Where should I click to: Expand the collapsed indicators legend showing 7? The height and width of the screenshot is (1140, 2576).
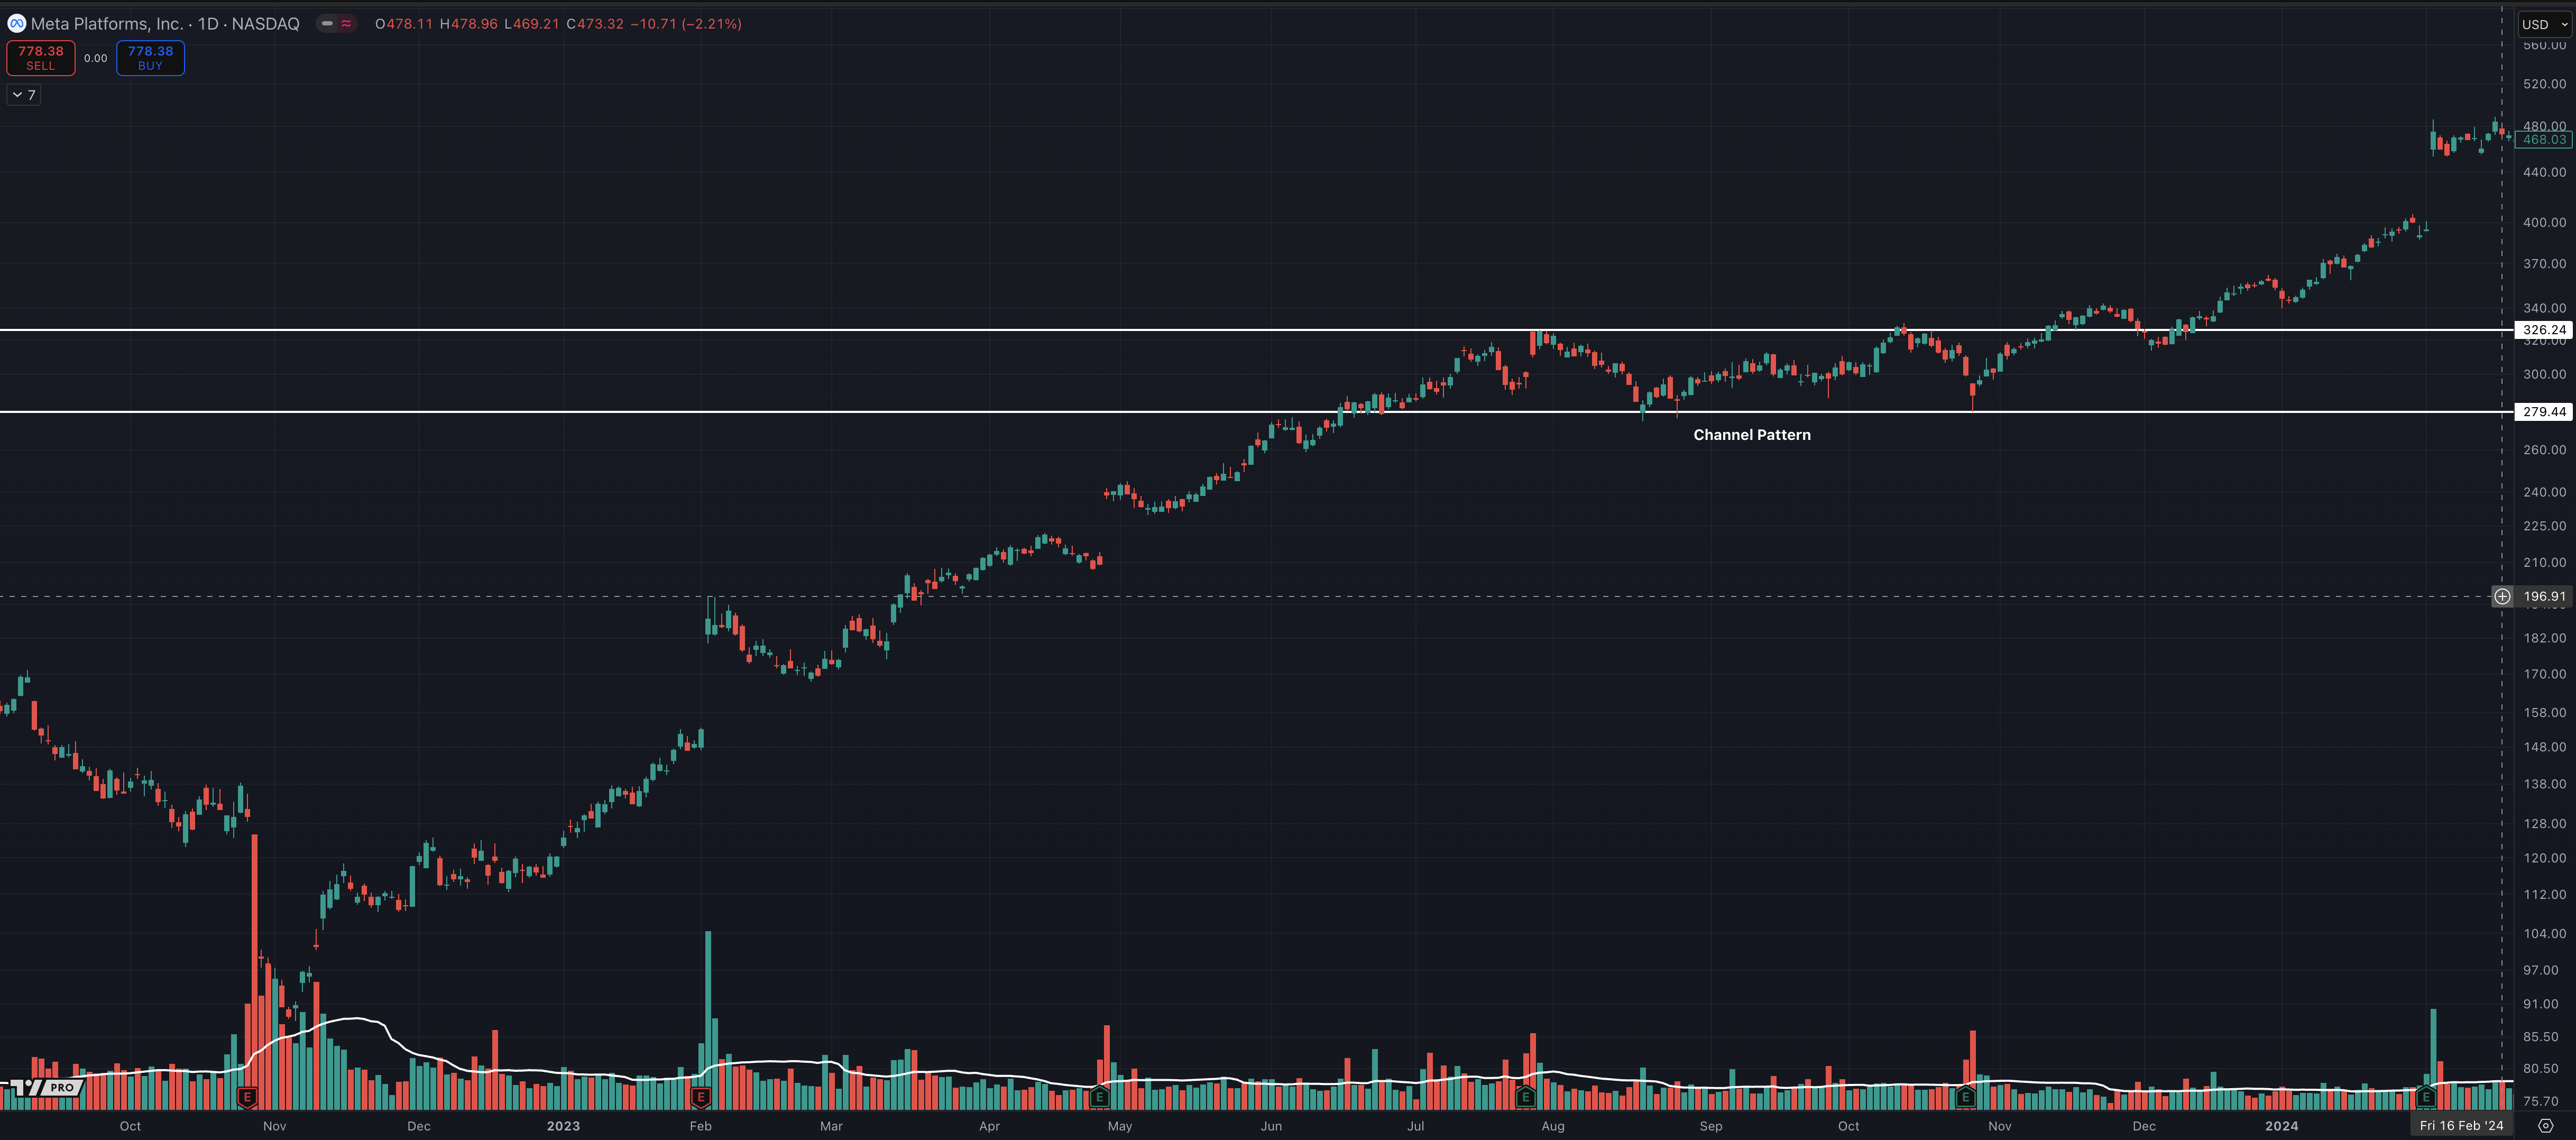coord(24,95)
